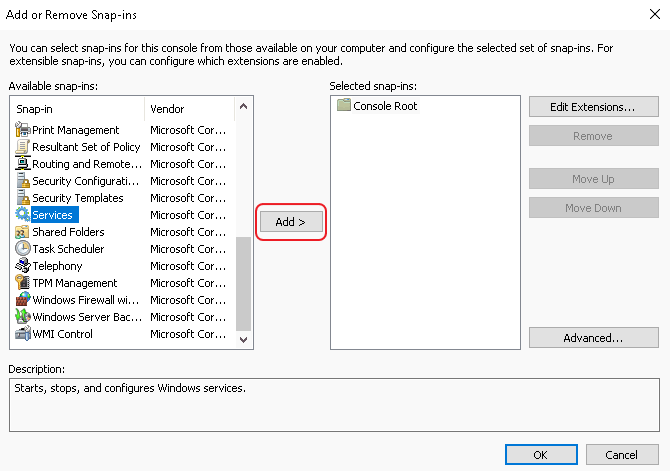Screen dimensions: 670x471
Task: Confirm the dialog with OK
Action: (540, 454)
